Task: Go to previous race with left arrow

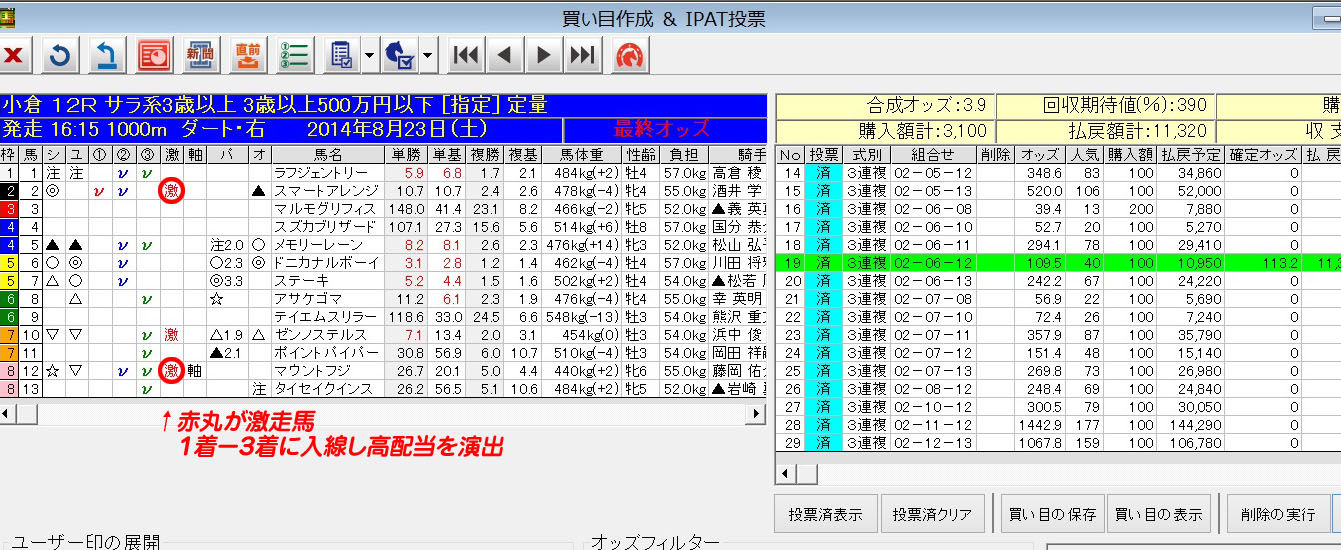Action: pyautogui.click(x=504, y=55)
